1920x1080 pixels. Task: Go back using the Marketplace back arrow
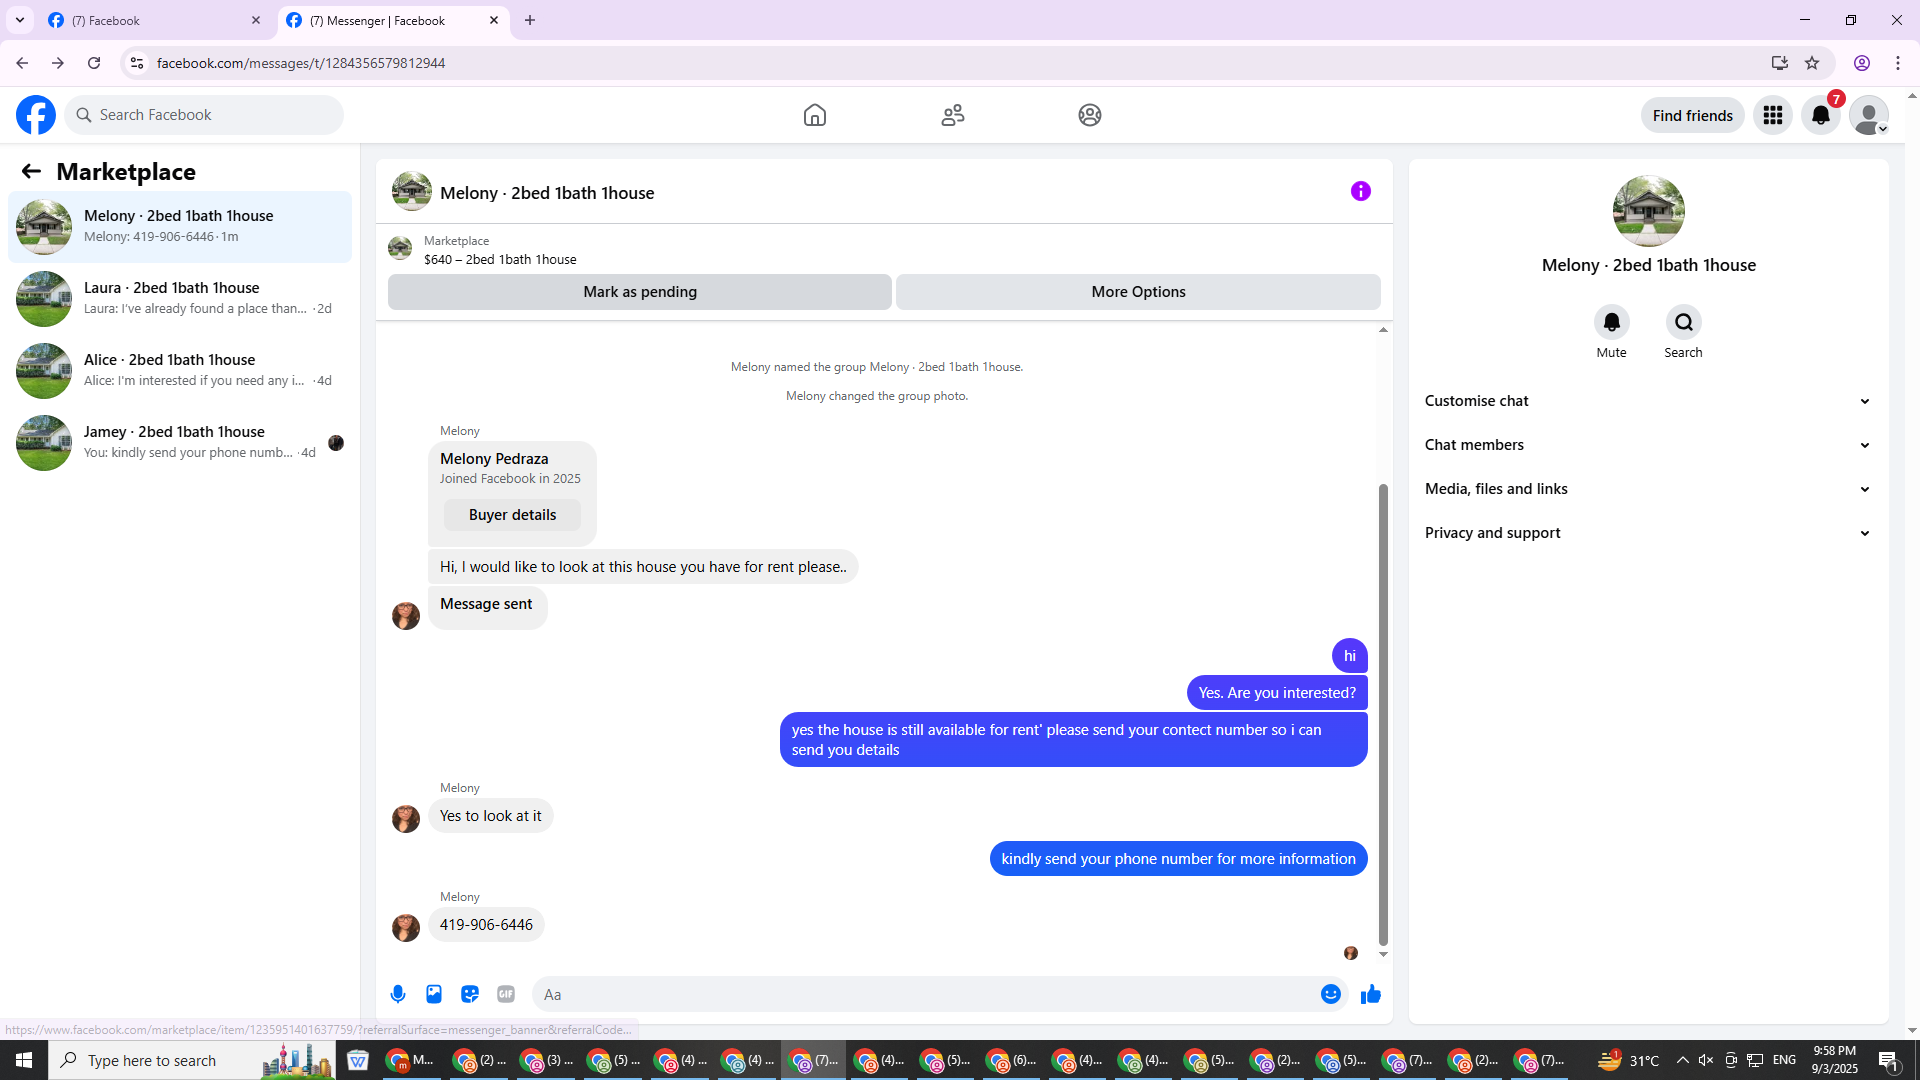coord(31,171)
